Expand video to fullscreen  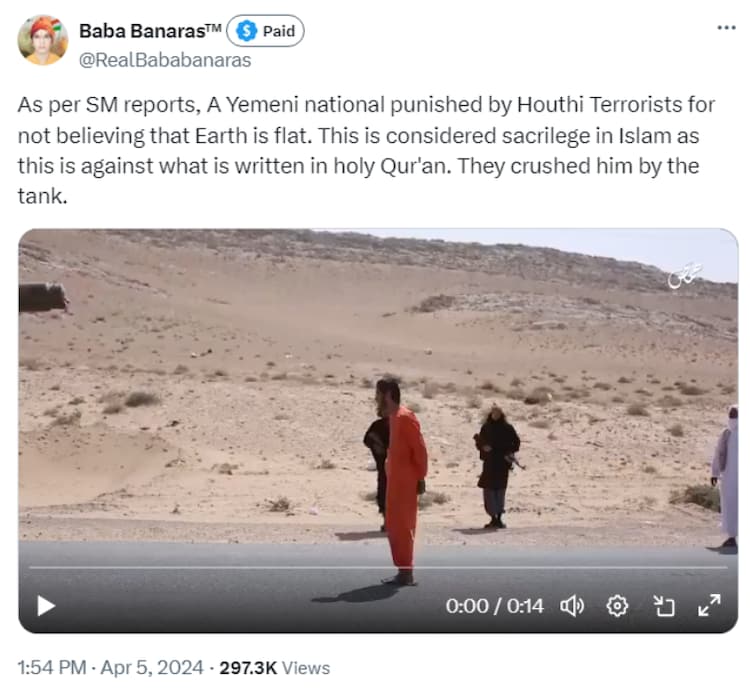[x=709, y=605]
